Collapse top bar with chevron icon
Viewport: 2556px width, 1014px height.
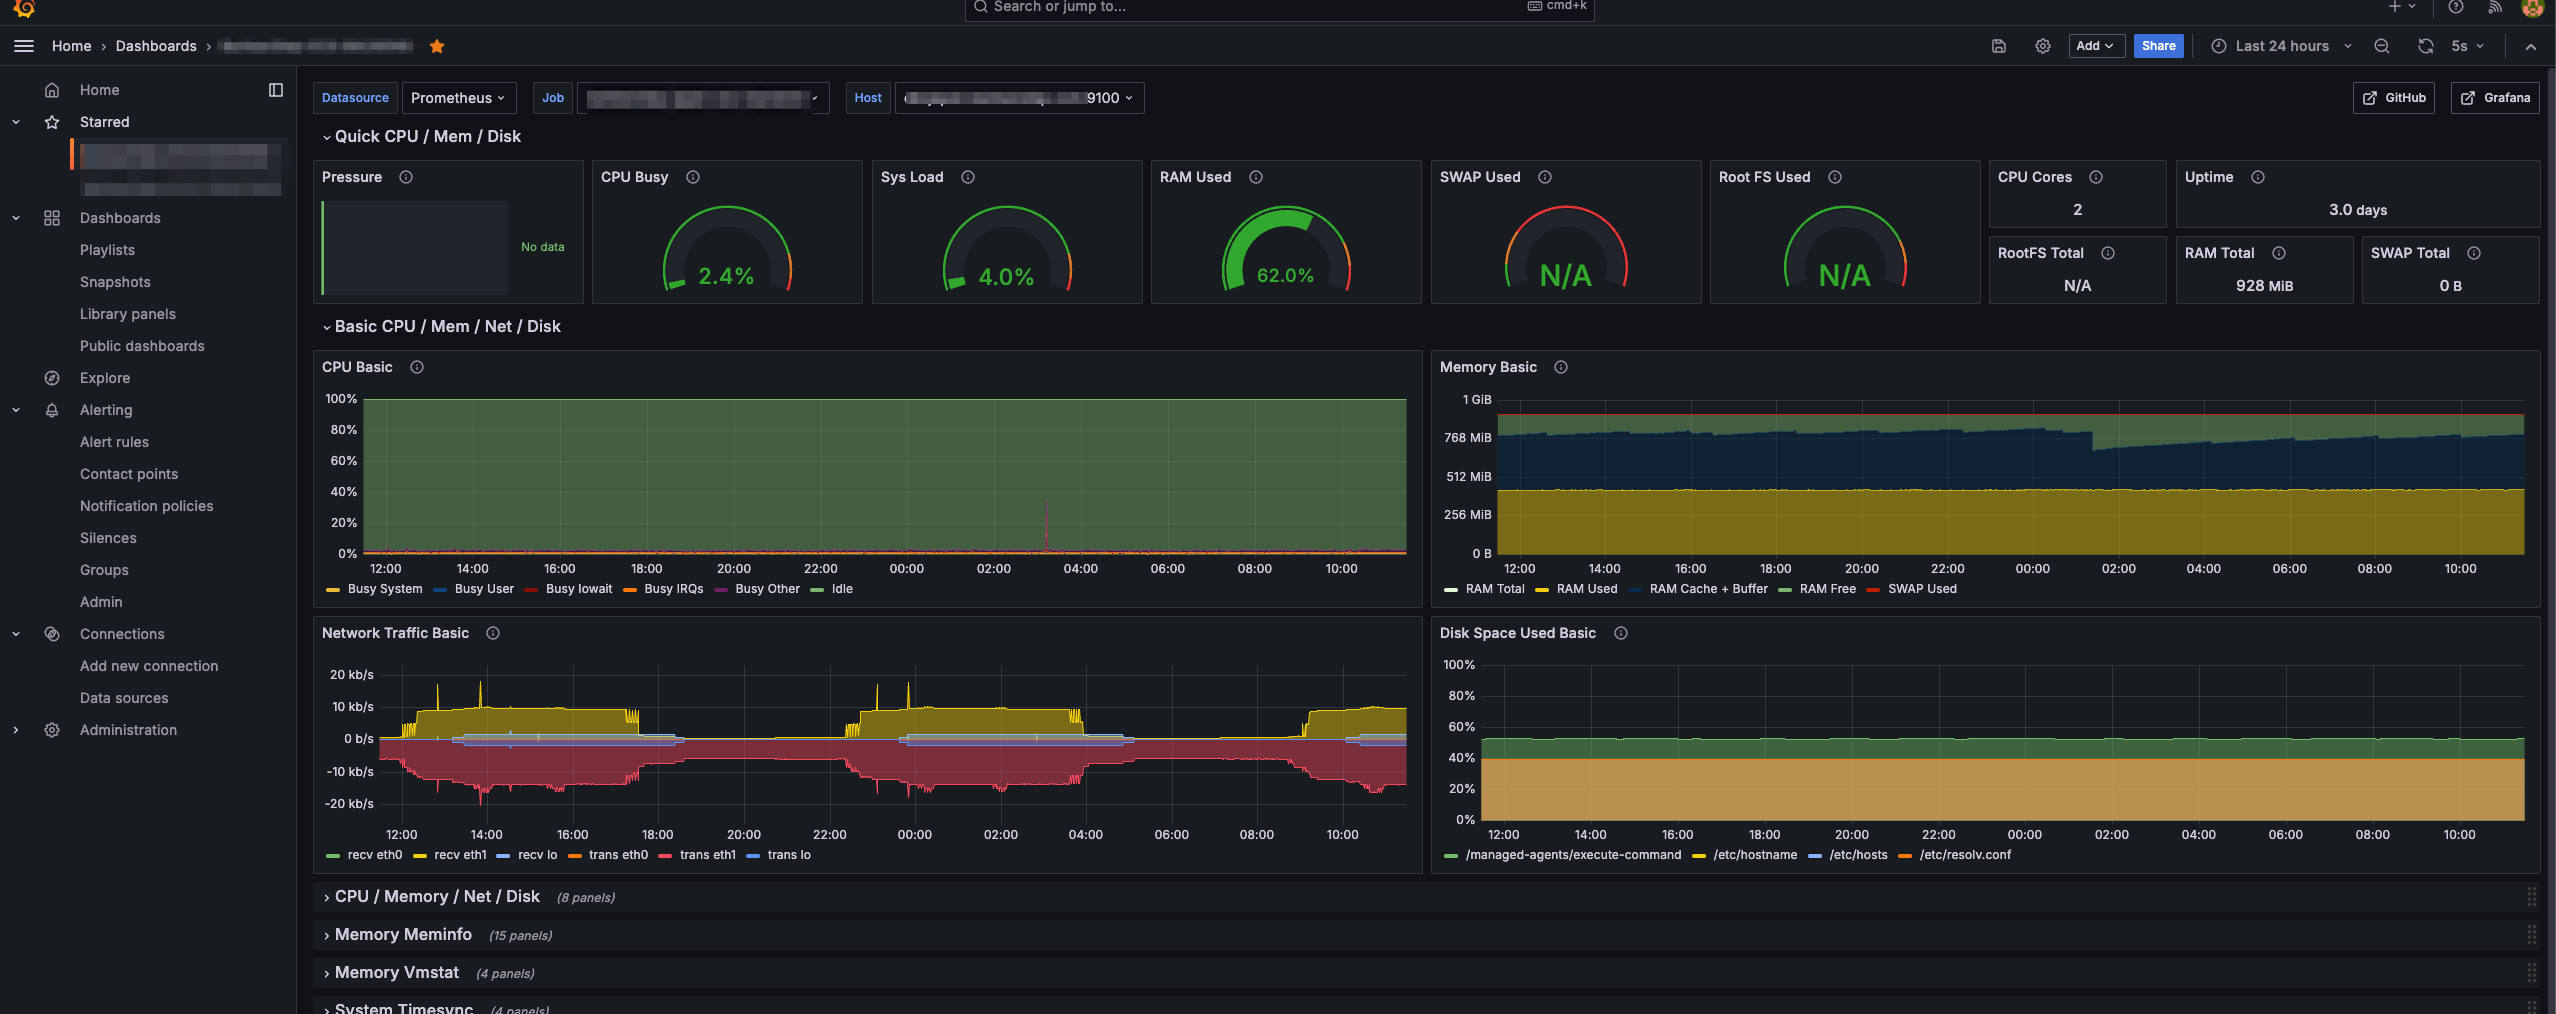pos(2530,46)
